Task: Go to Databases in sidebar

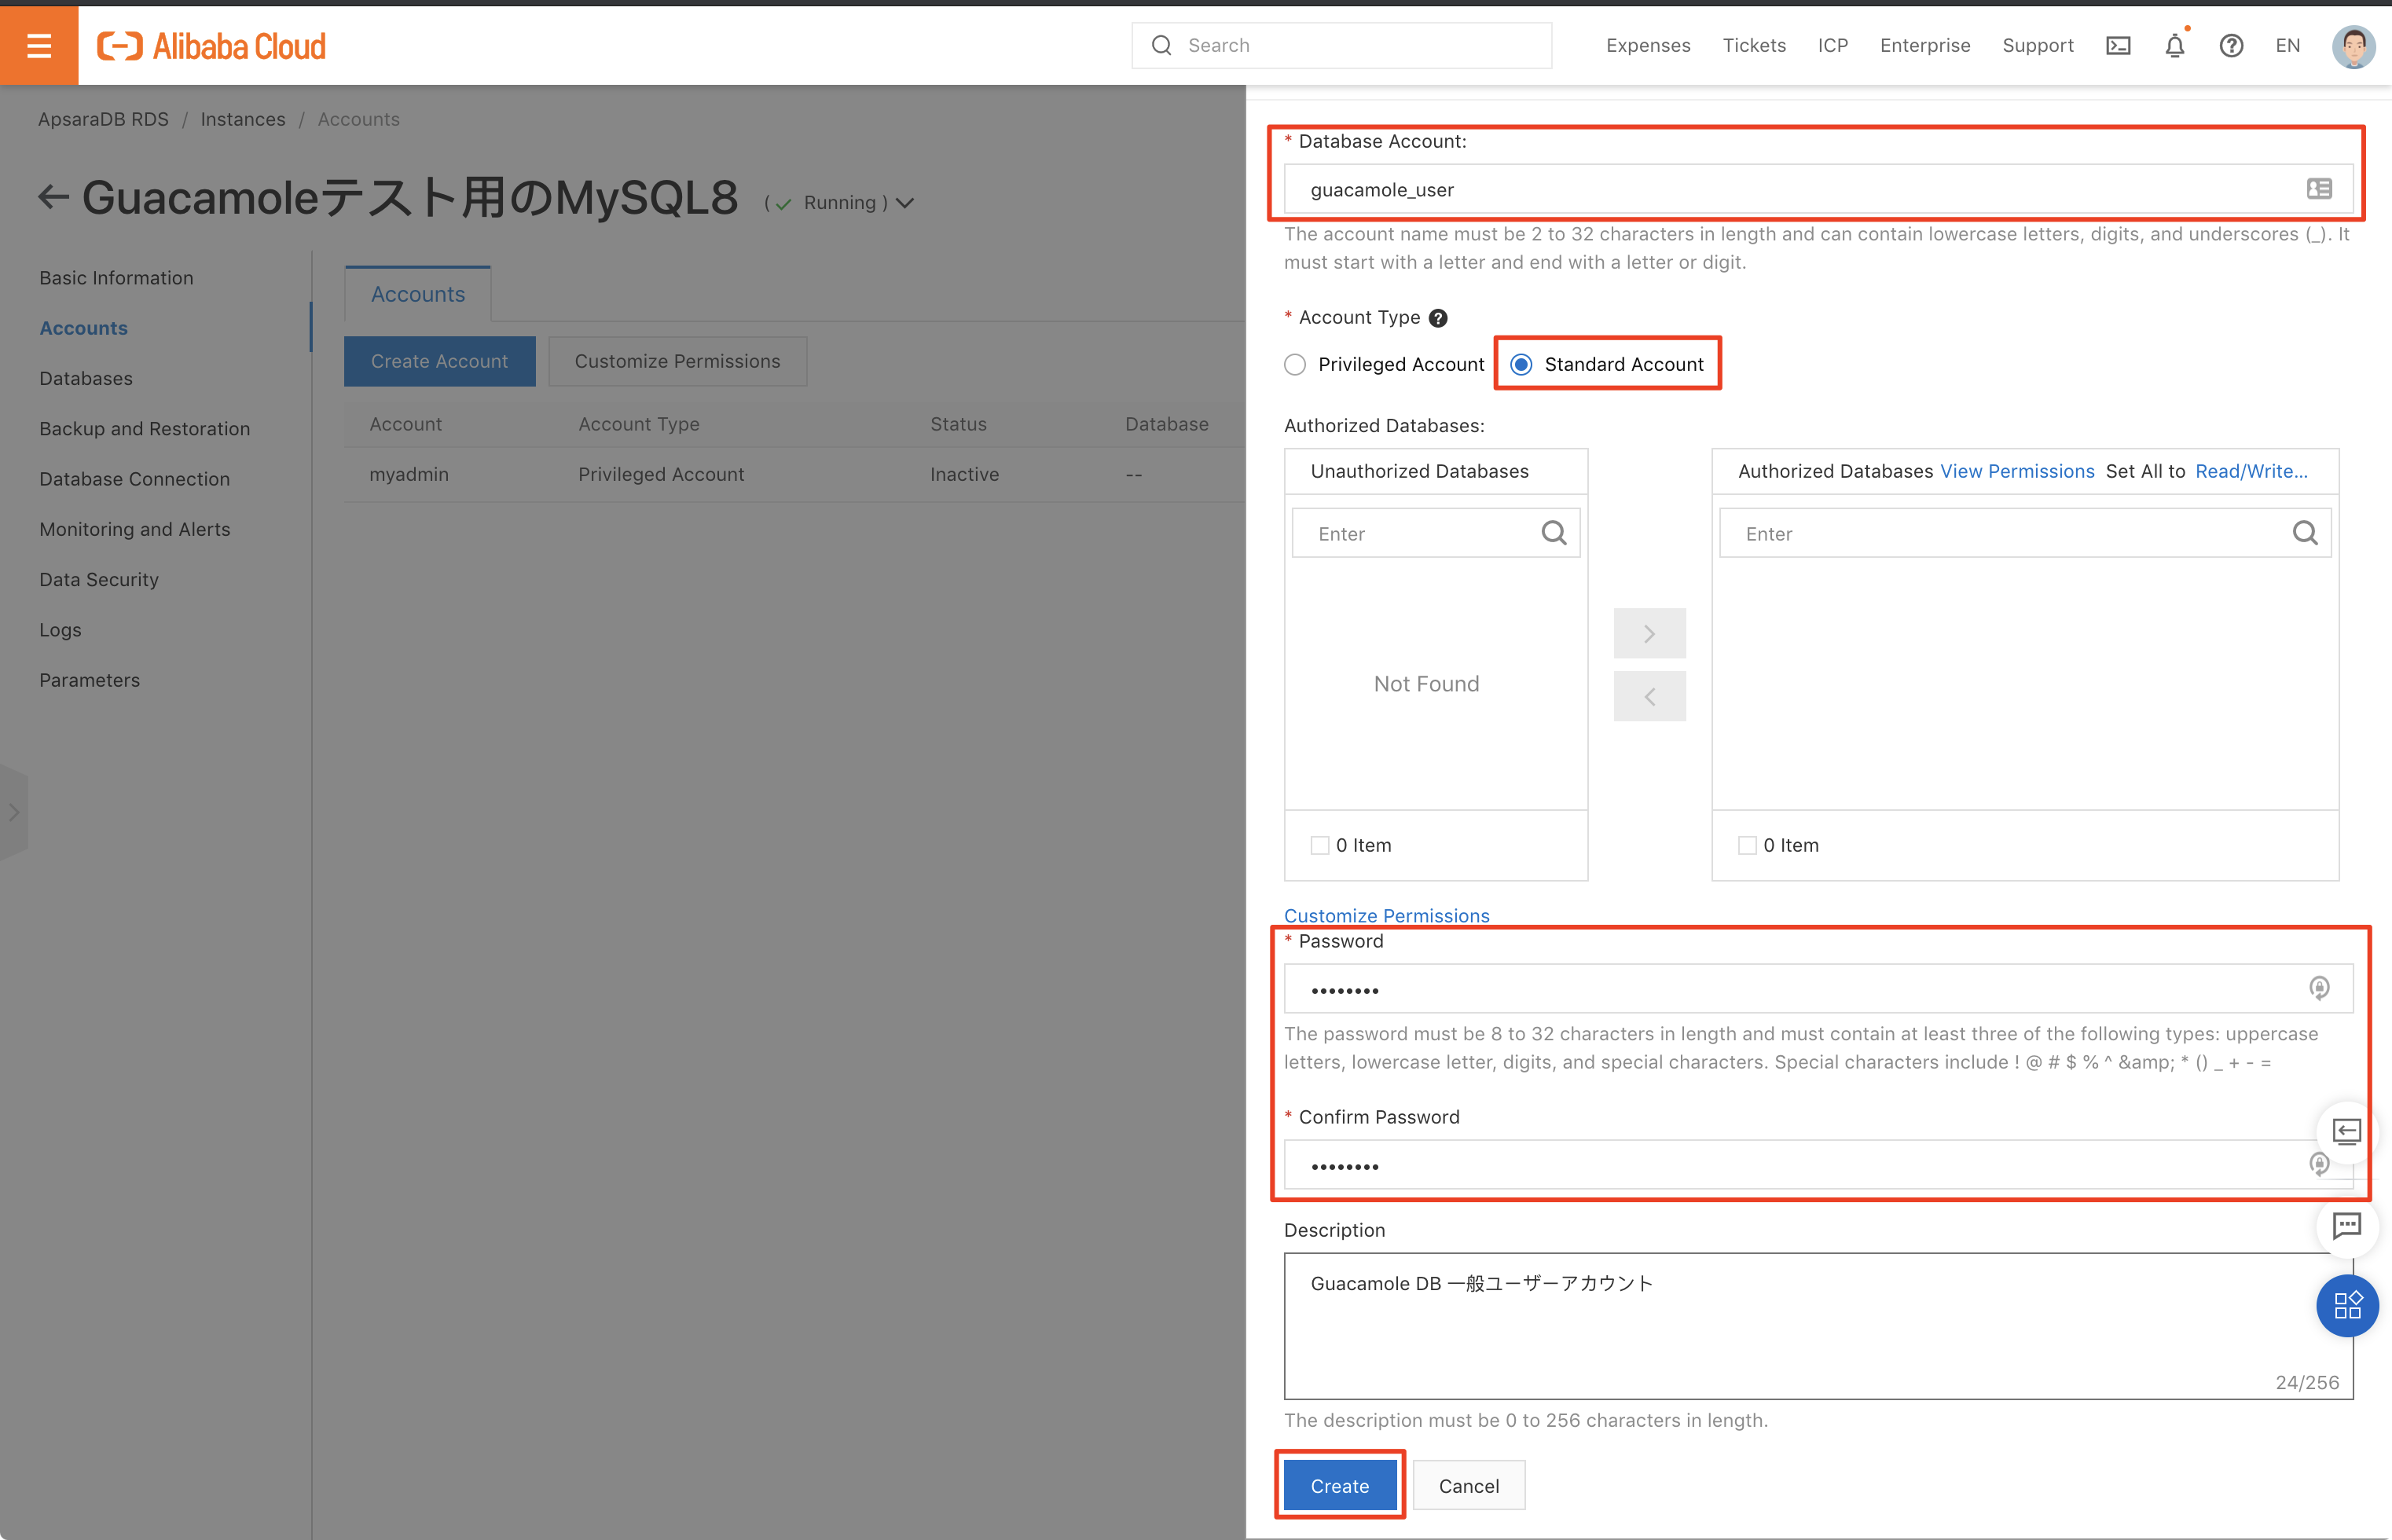Action: pyautogui.click(x=86, y=378)
